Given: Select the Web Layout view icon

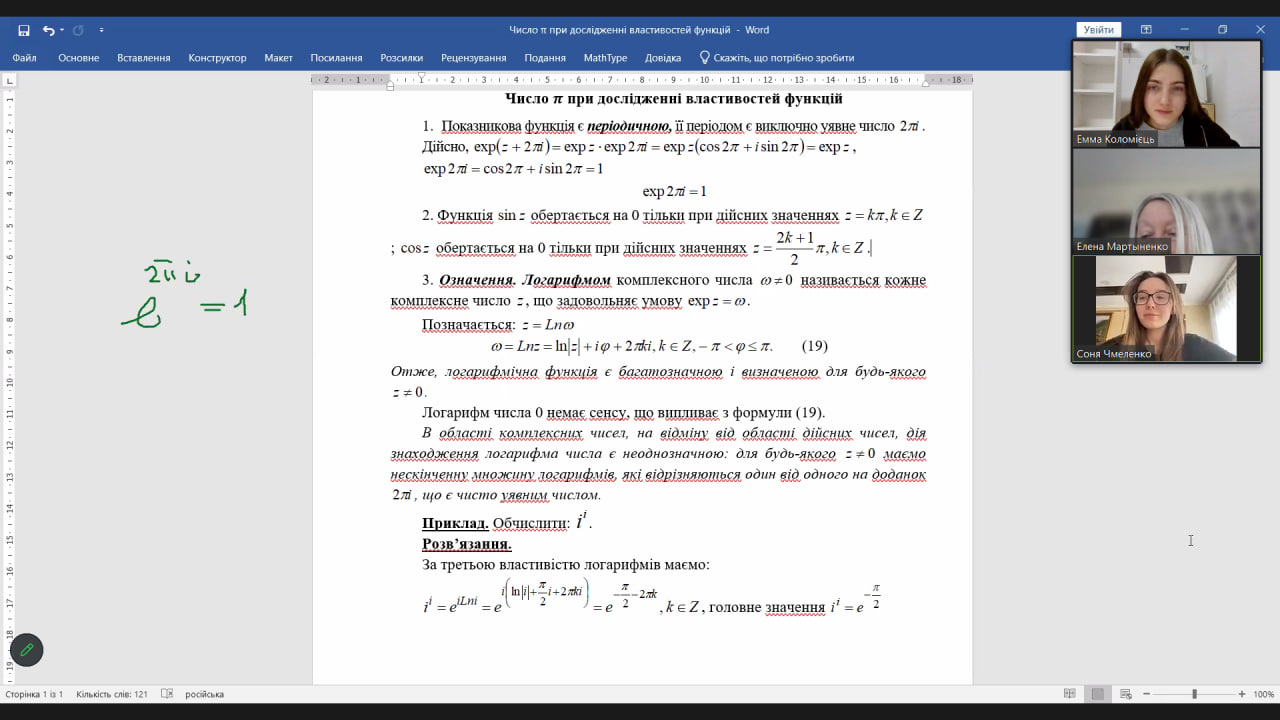Looking at the screenshot, I should (1125, 694).
